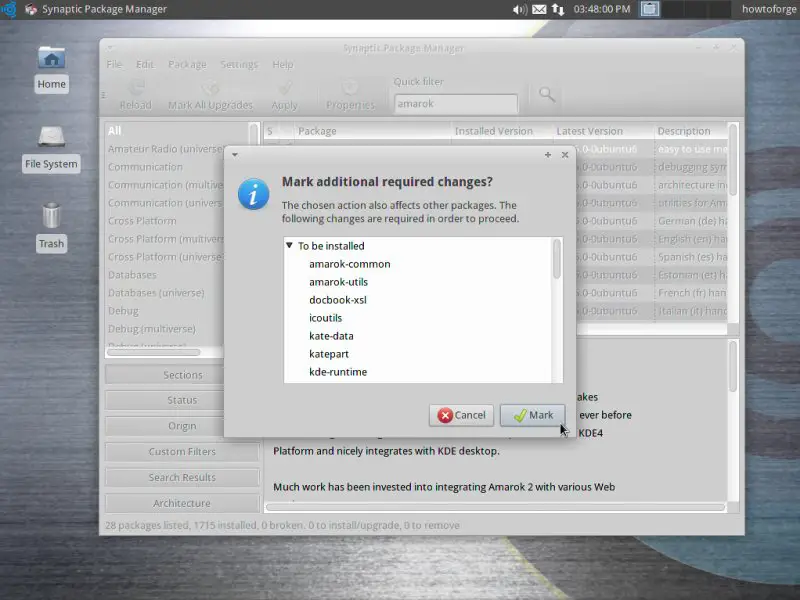Click the Mark button in the dialog
This screenshot has height=600, width=800.
[533, 415]
